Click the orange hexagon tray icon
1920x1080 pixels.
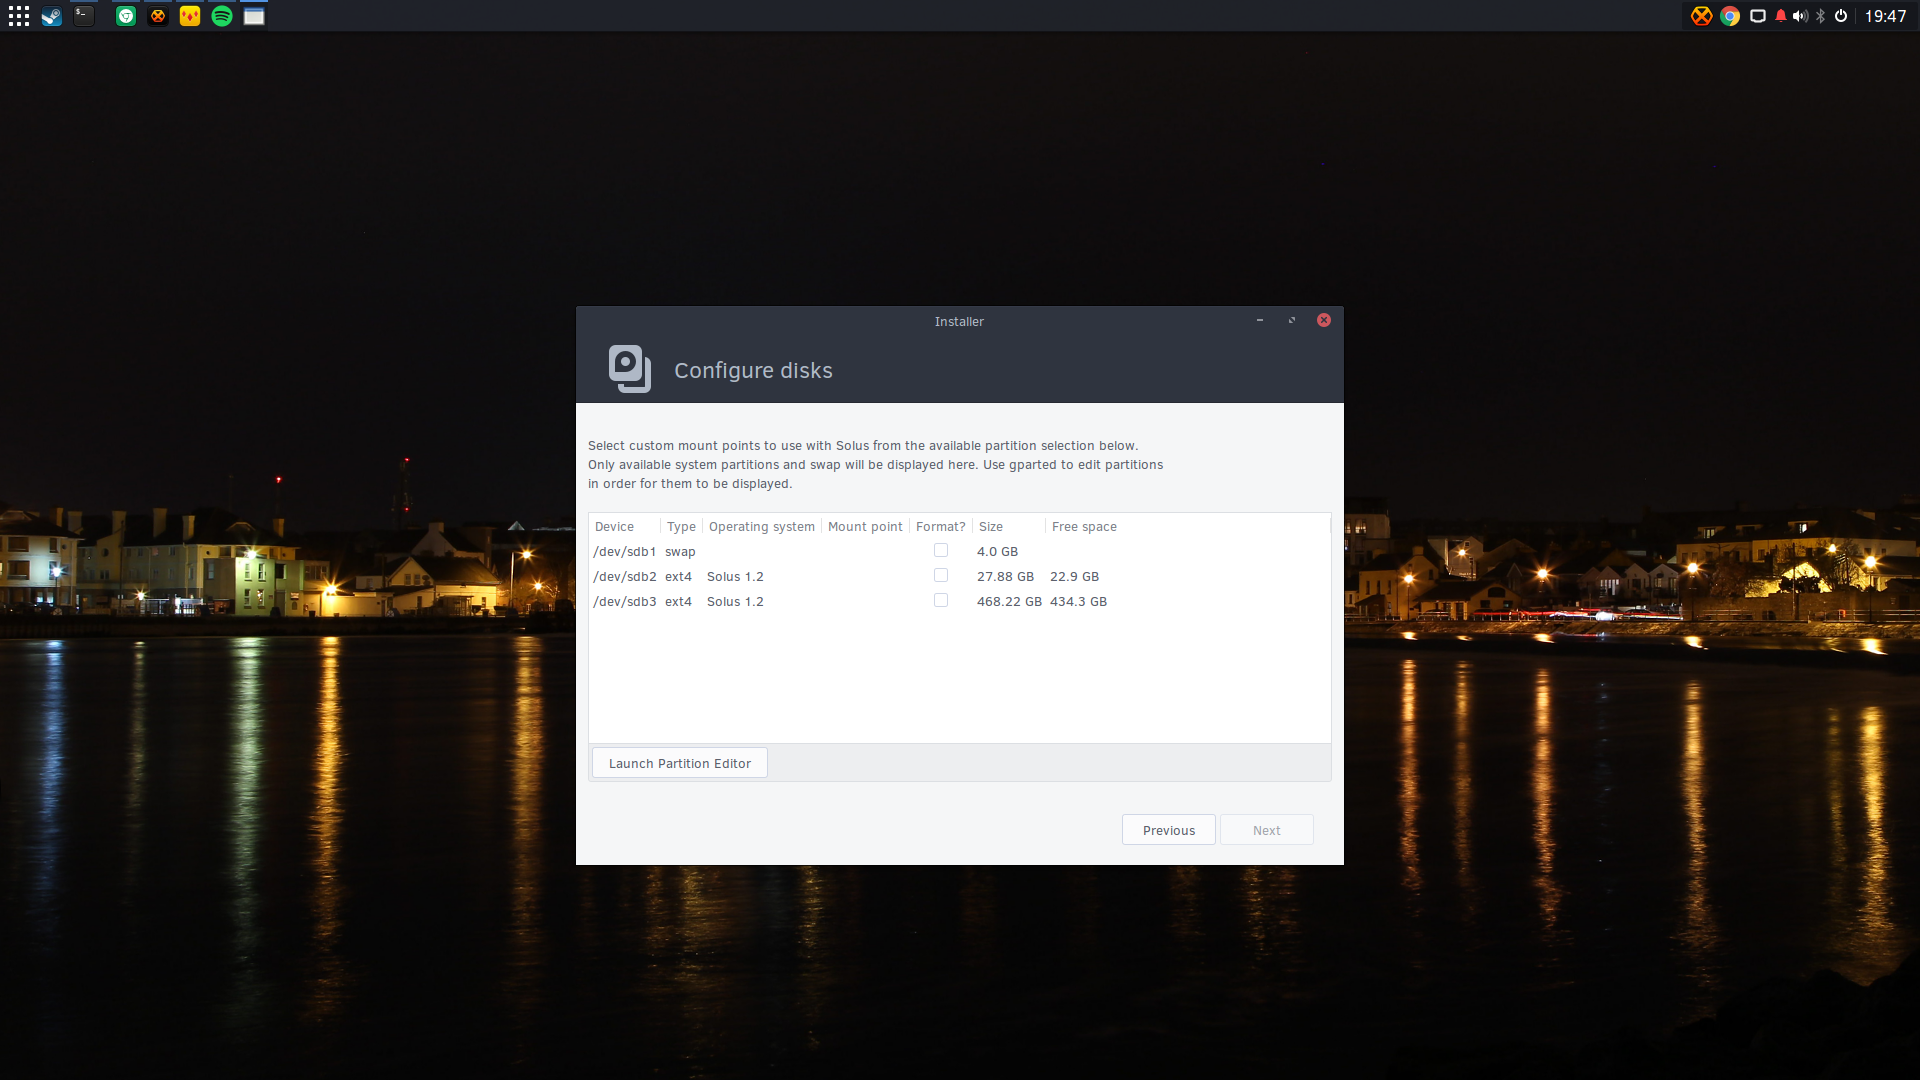point(1701,16)
